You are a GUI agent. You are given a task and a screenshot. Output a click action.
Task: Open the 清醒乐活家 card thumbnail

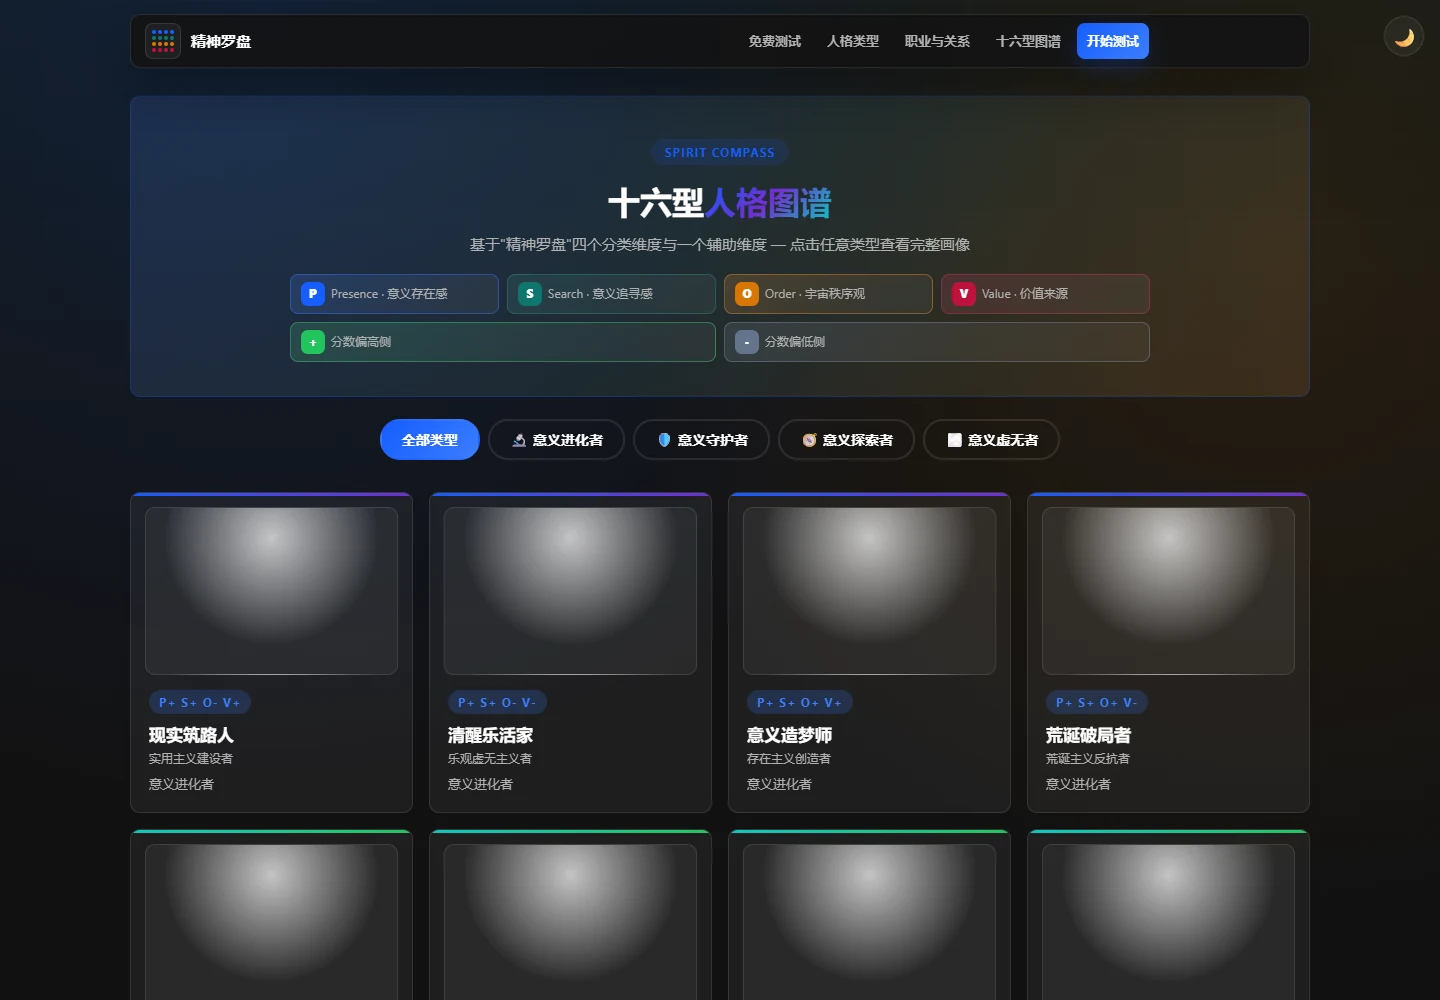[570, 591]
